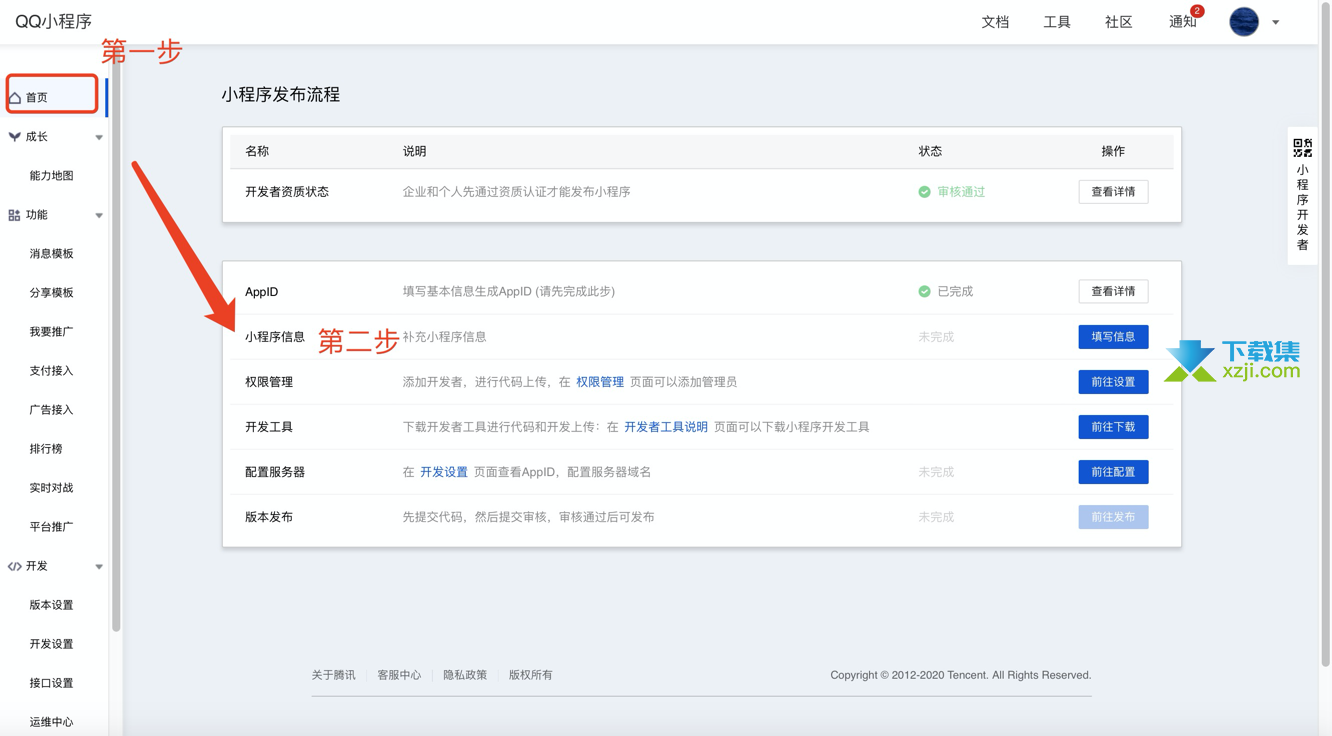
Task: Open 版本设置 in the sidebar
Action: pos(52,605)
